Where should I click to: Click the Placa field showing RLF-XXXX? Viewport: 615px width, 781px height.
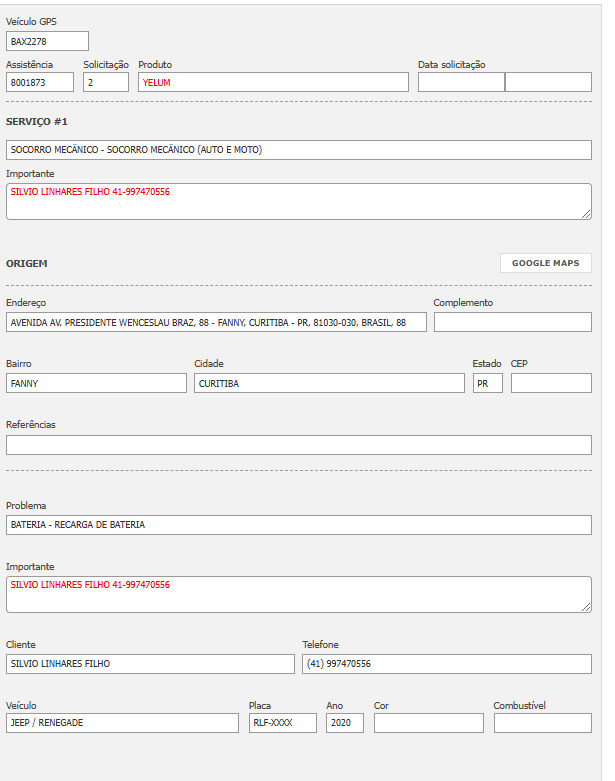(x=283, y=723)
